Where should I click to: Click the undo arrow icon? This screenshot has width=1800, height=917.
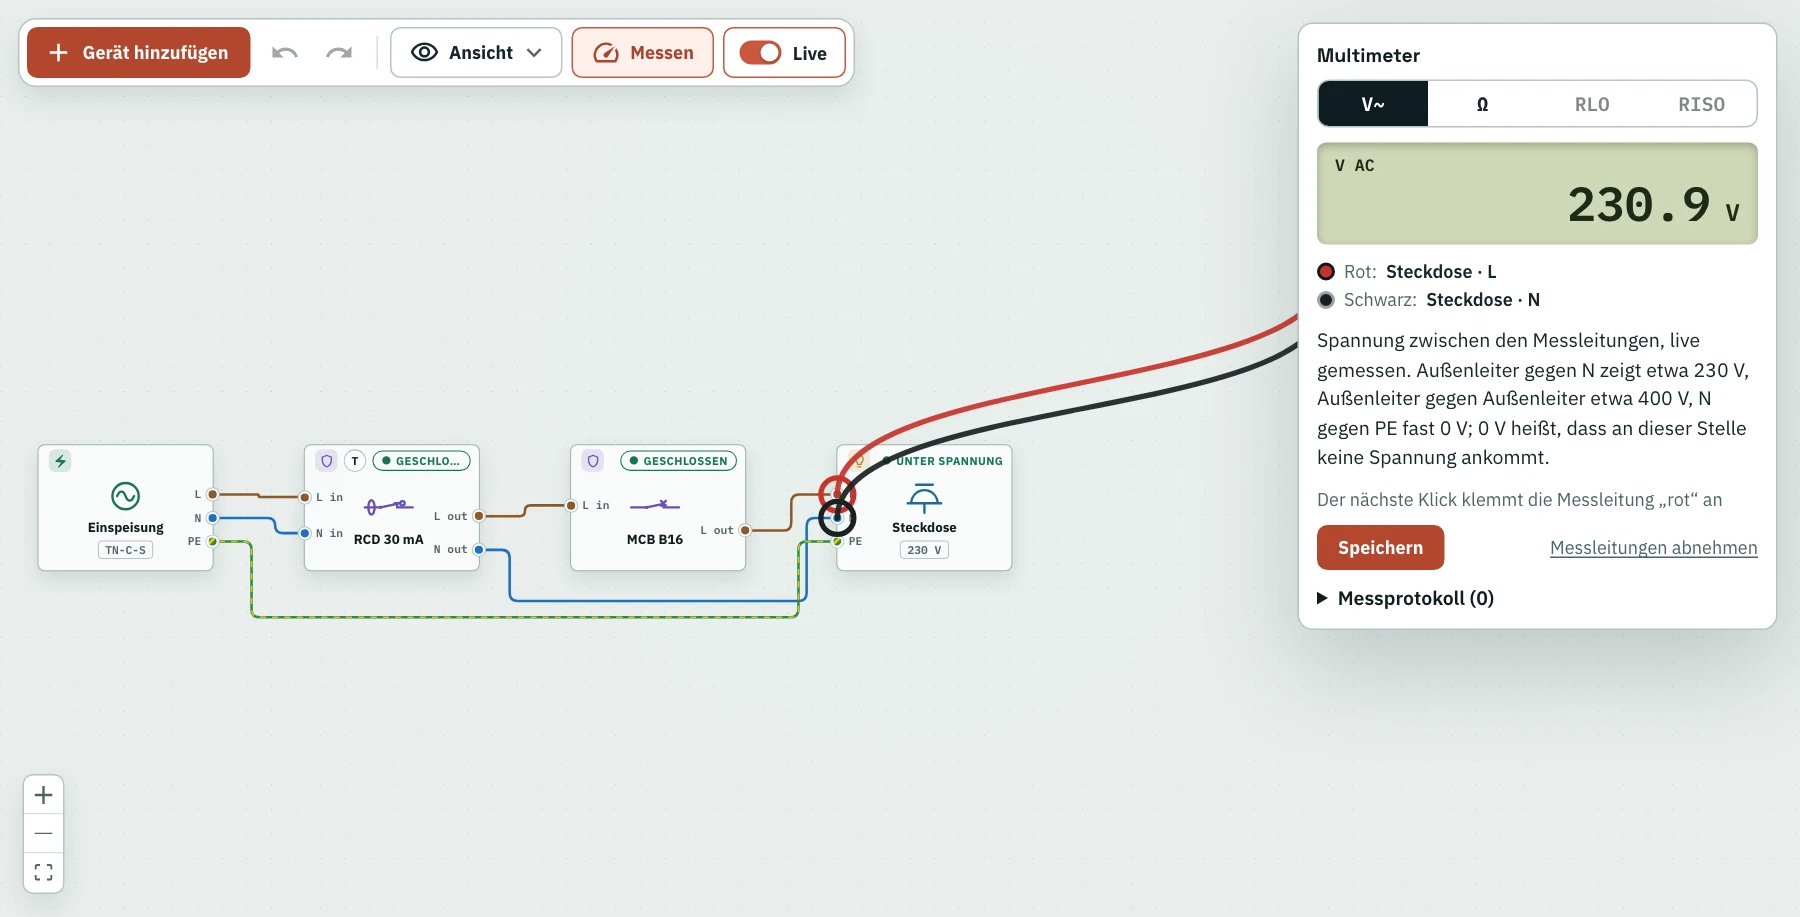pos(285,53)
